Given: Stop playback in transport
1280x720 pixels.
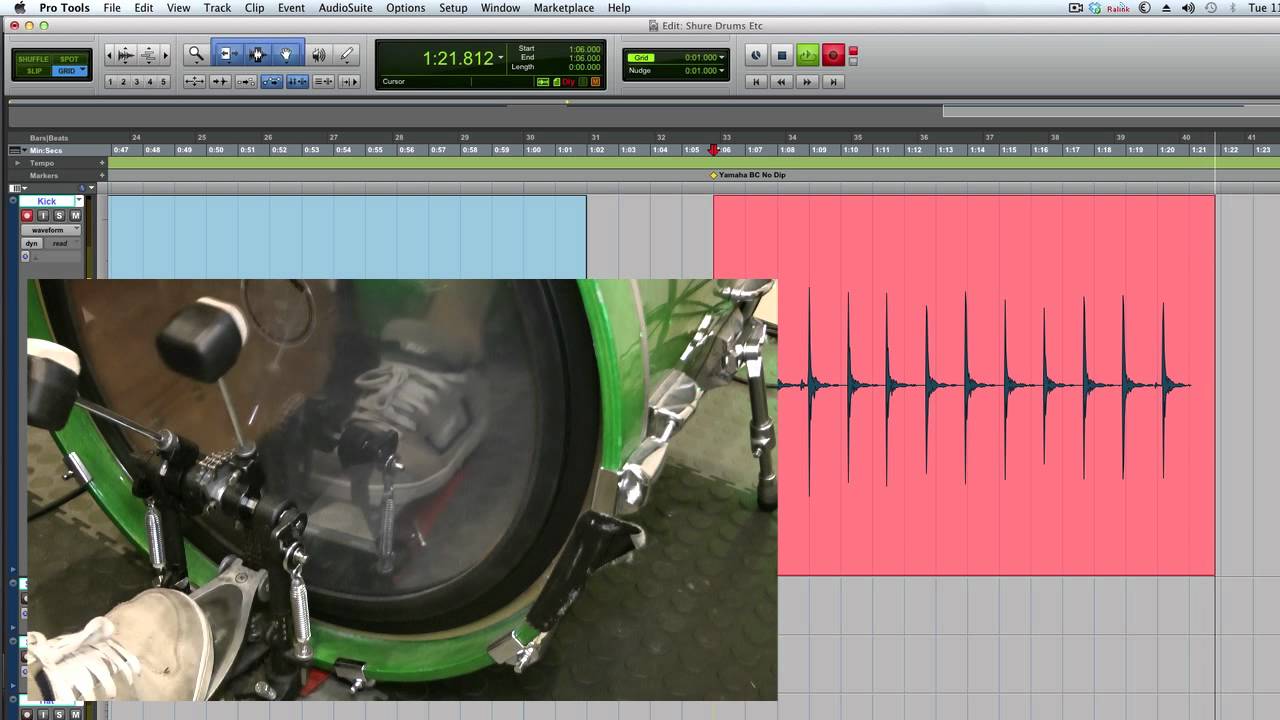Looking at the screenshot, I should [x=782, y=55].
